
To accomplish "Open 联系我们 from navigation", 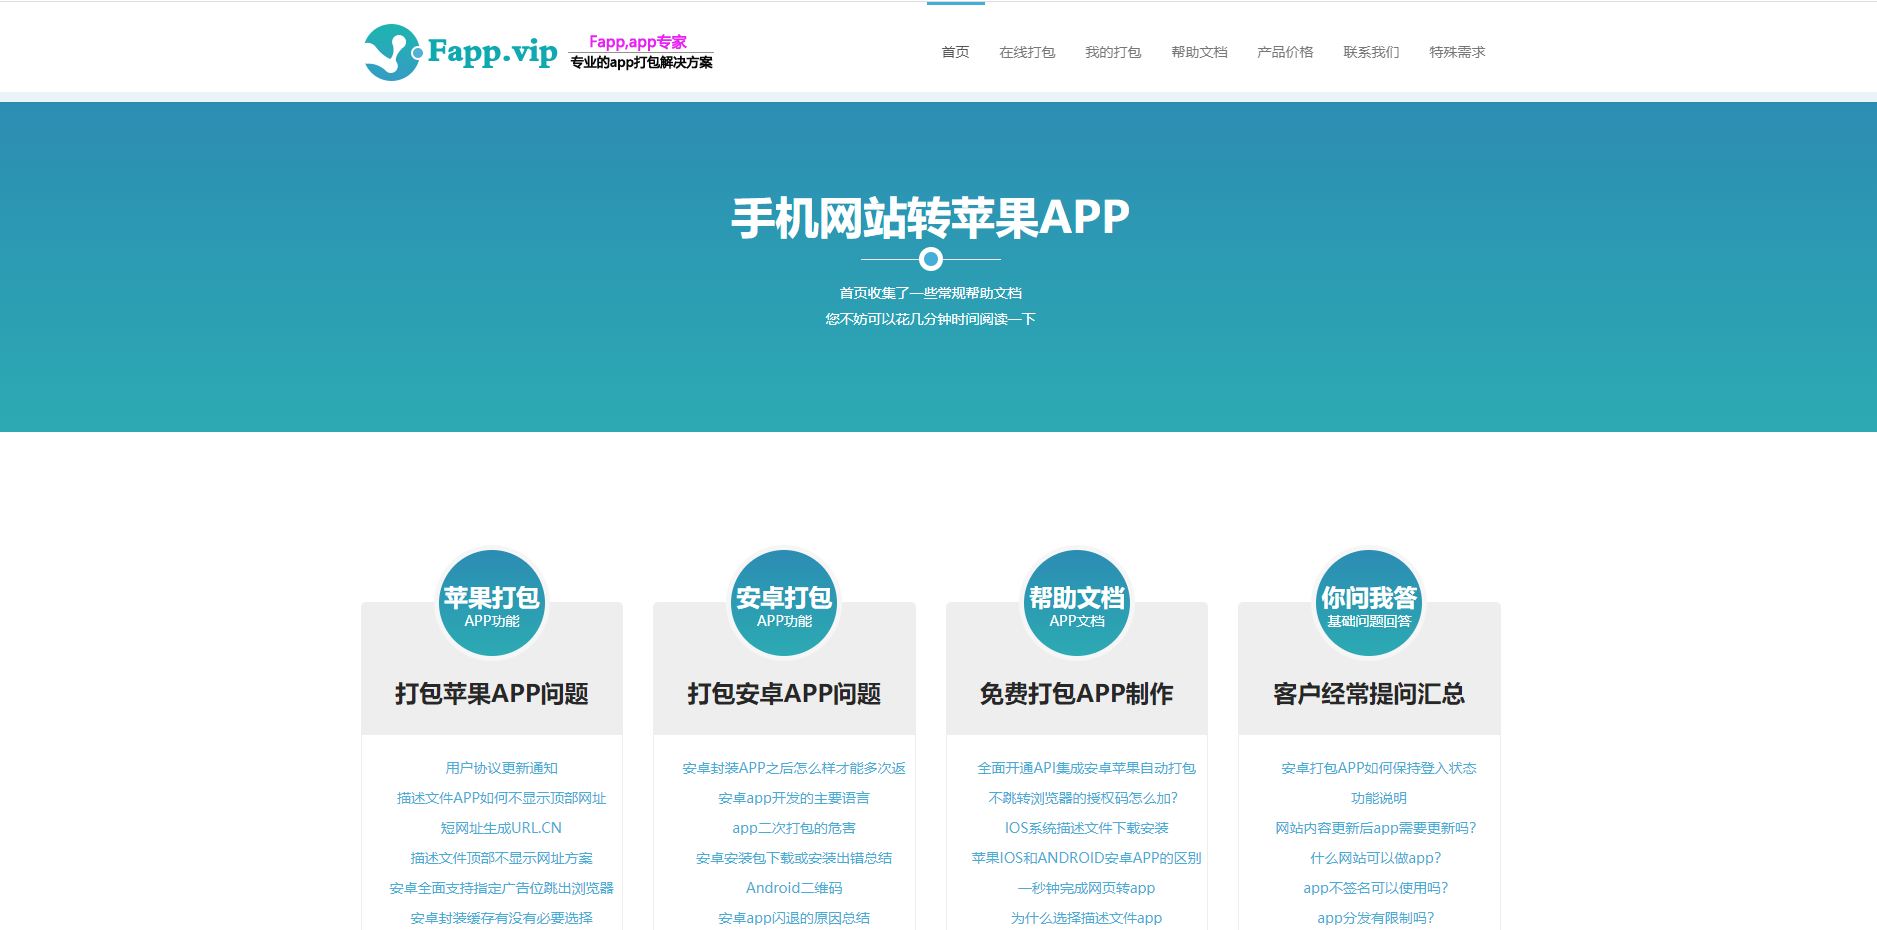I will [x=1371, y=52].
